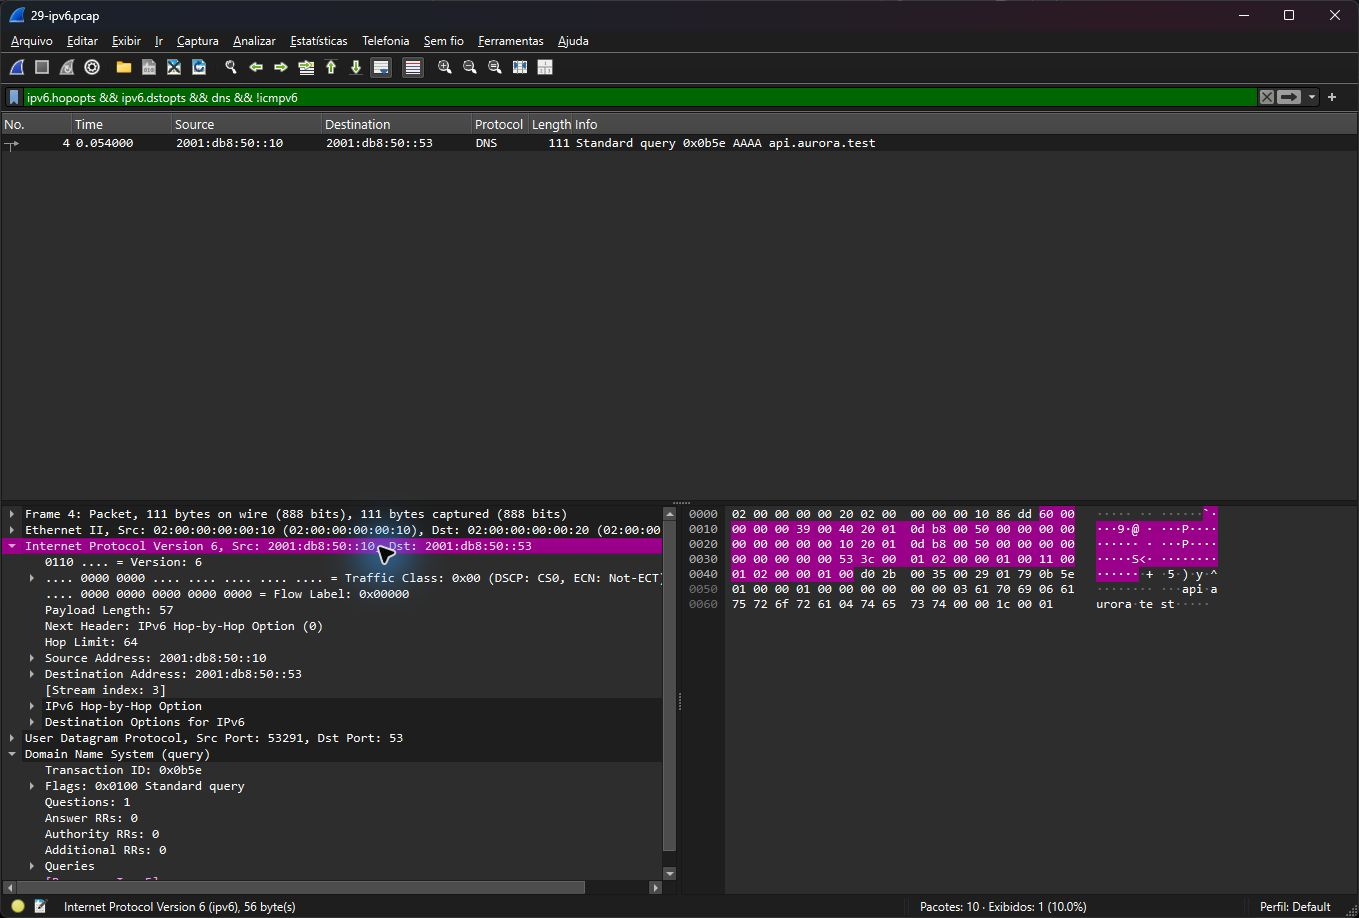
Task: Expand Destination Options for IPv6
Action: coord(32,722)
